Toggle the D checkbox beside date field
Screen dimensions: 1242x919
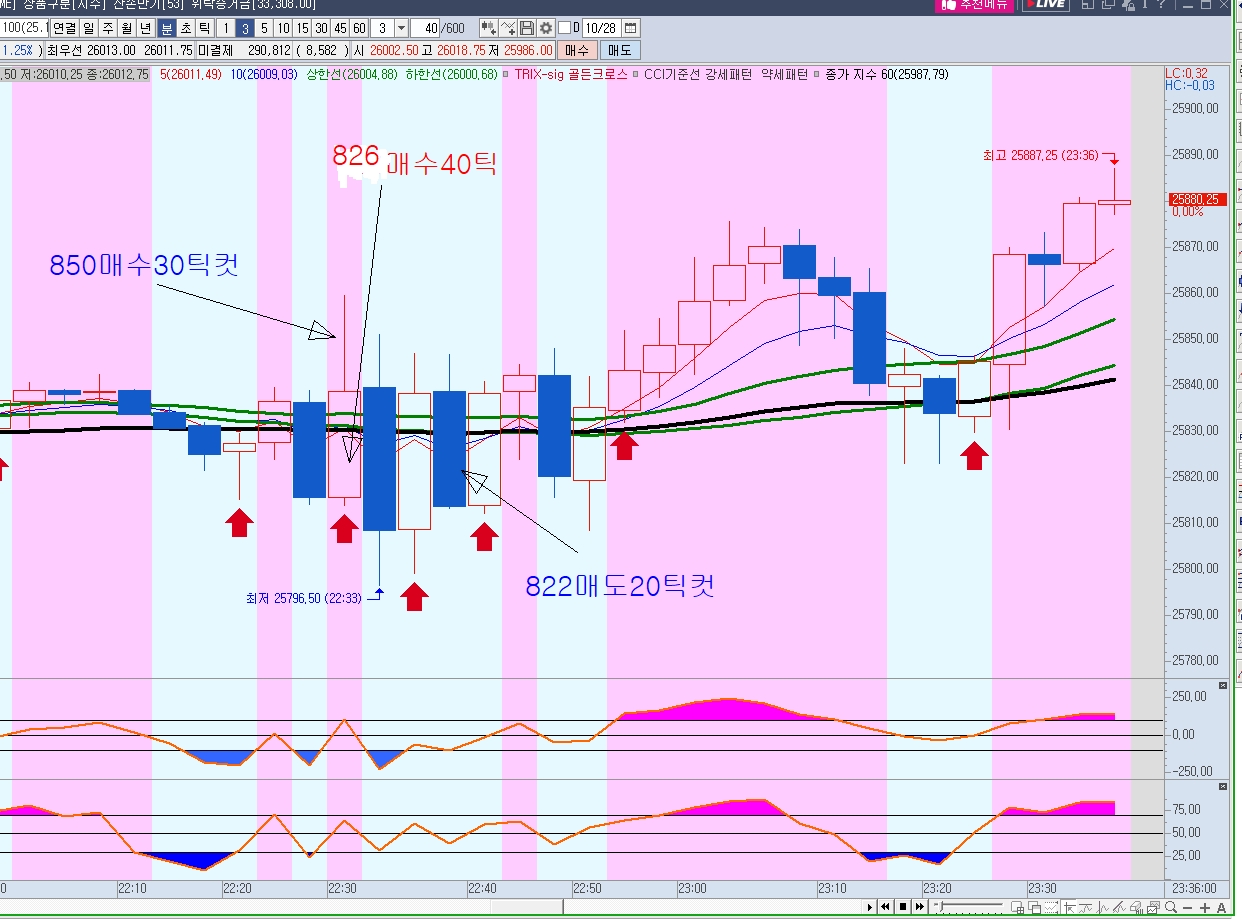565,28
